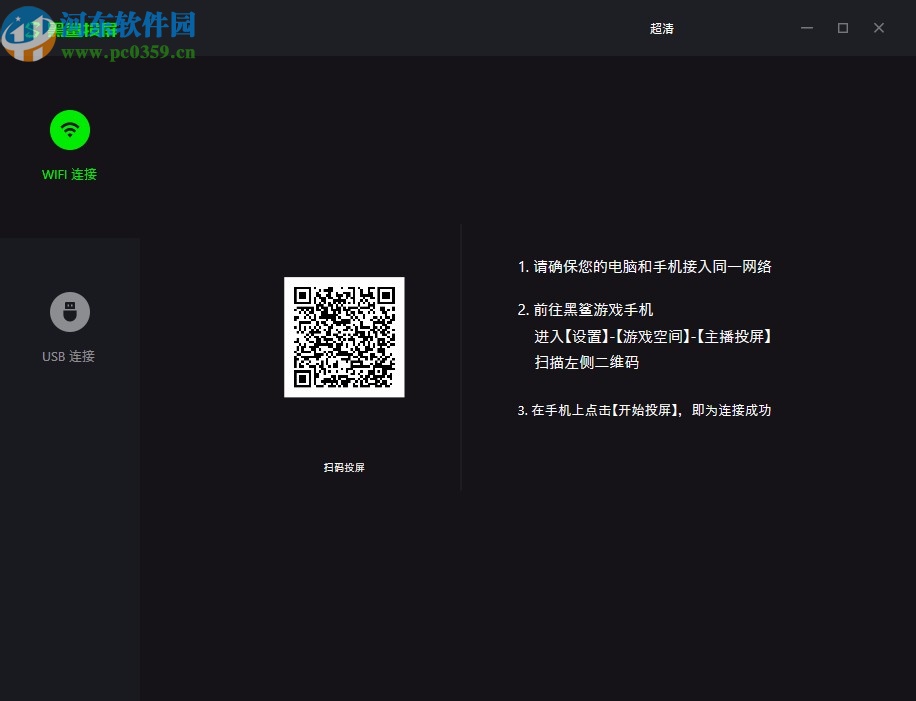Click the 扫码投屏 label below the QR code
The width and height of the screenshot is (916, 701).
pyautogui.click(x=344, y=467)
